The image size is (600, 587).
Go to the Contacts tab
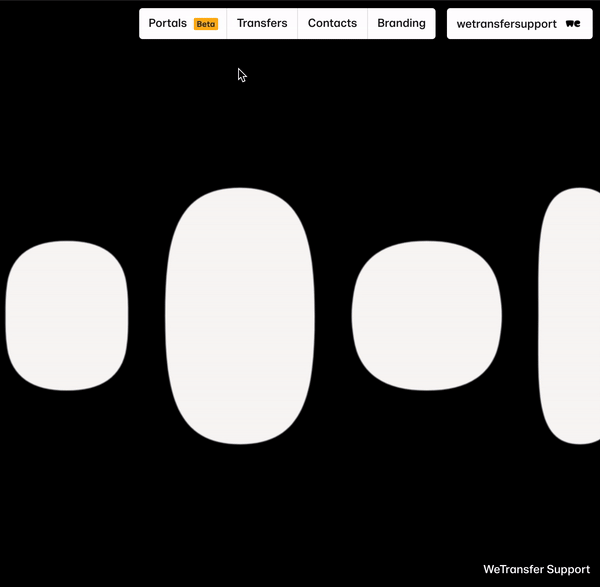coord(332,23)
